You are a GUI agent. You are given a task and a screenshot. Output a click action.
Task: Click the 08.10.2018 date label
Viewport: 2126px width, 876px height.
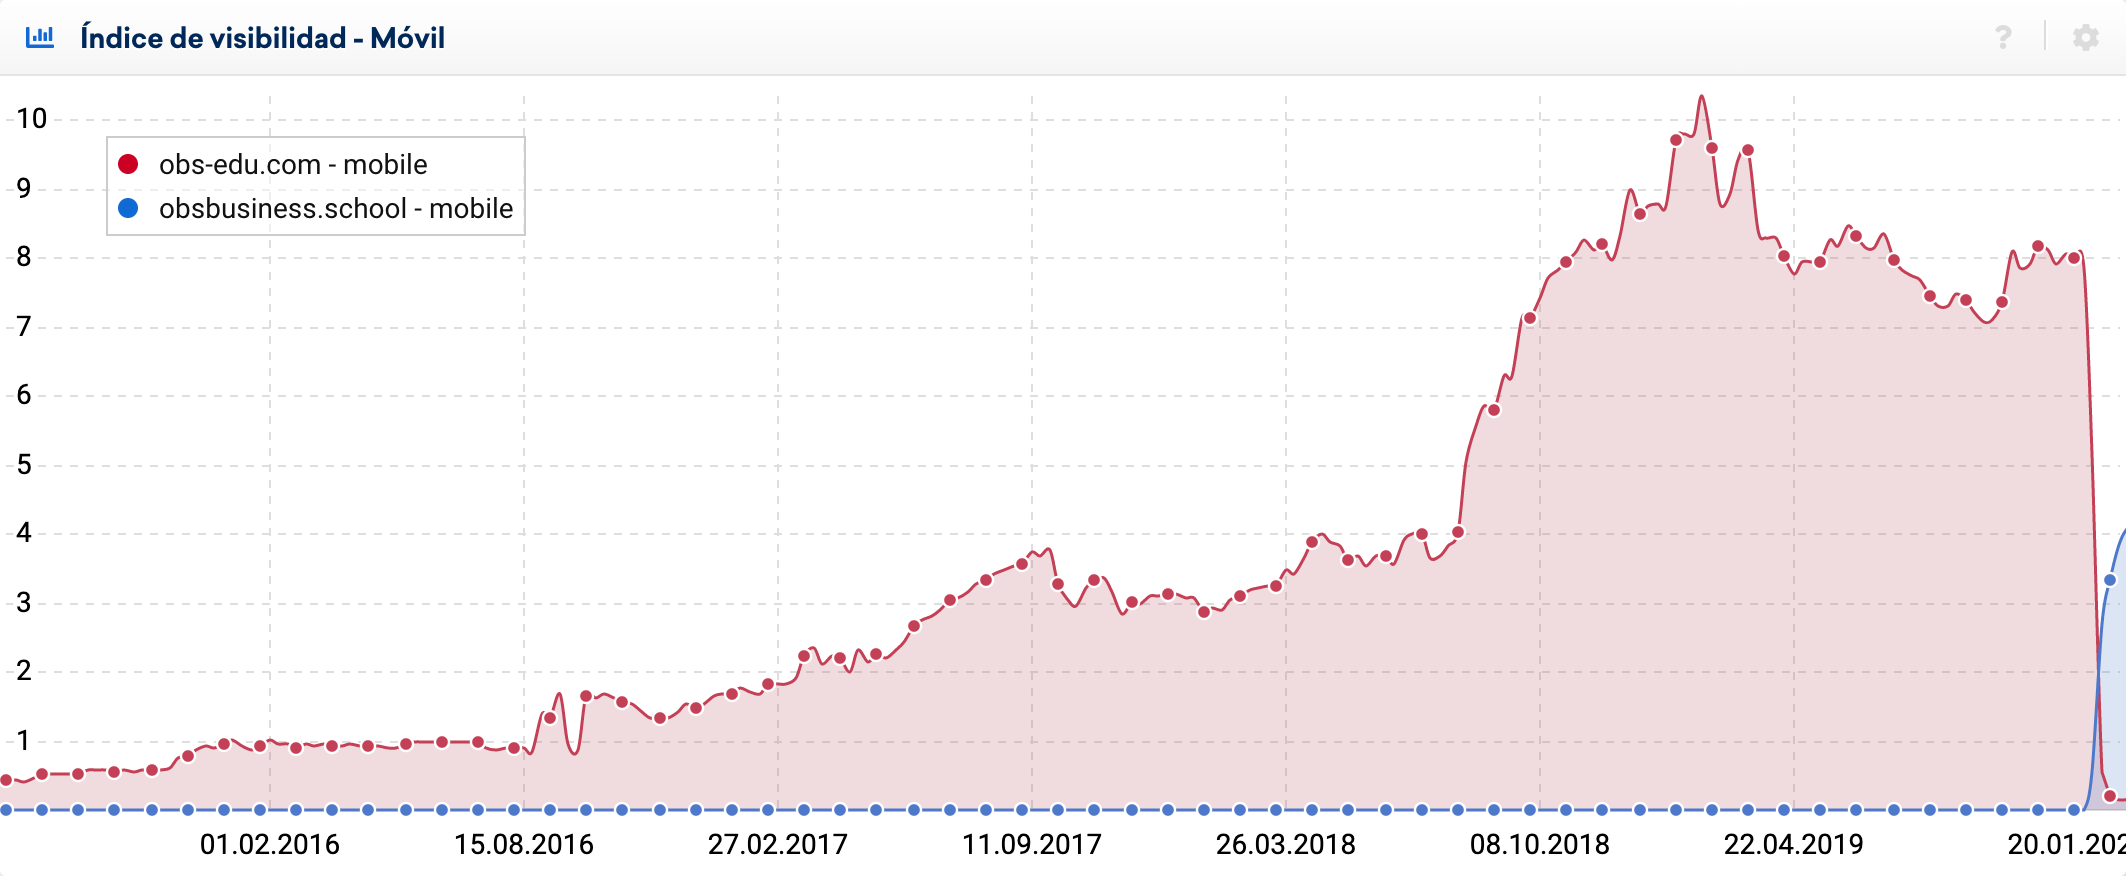pos(1539,845)
